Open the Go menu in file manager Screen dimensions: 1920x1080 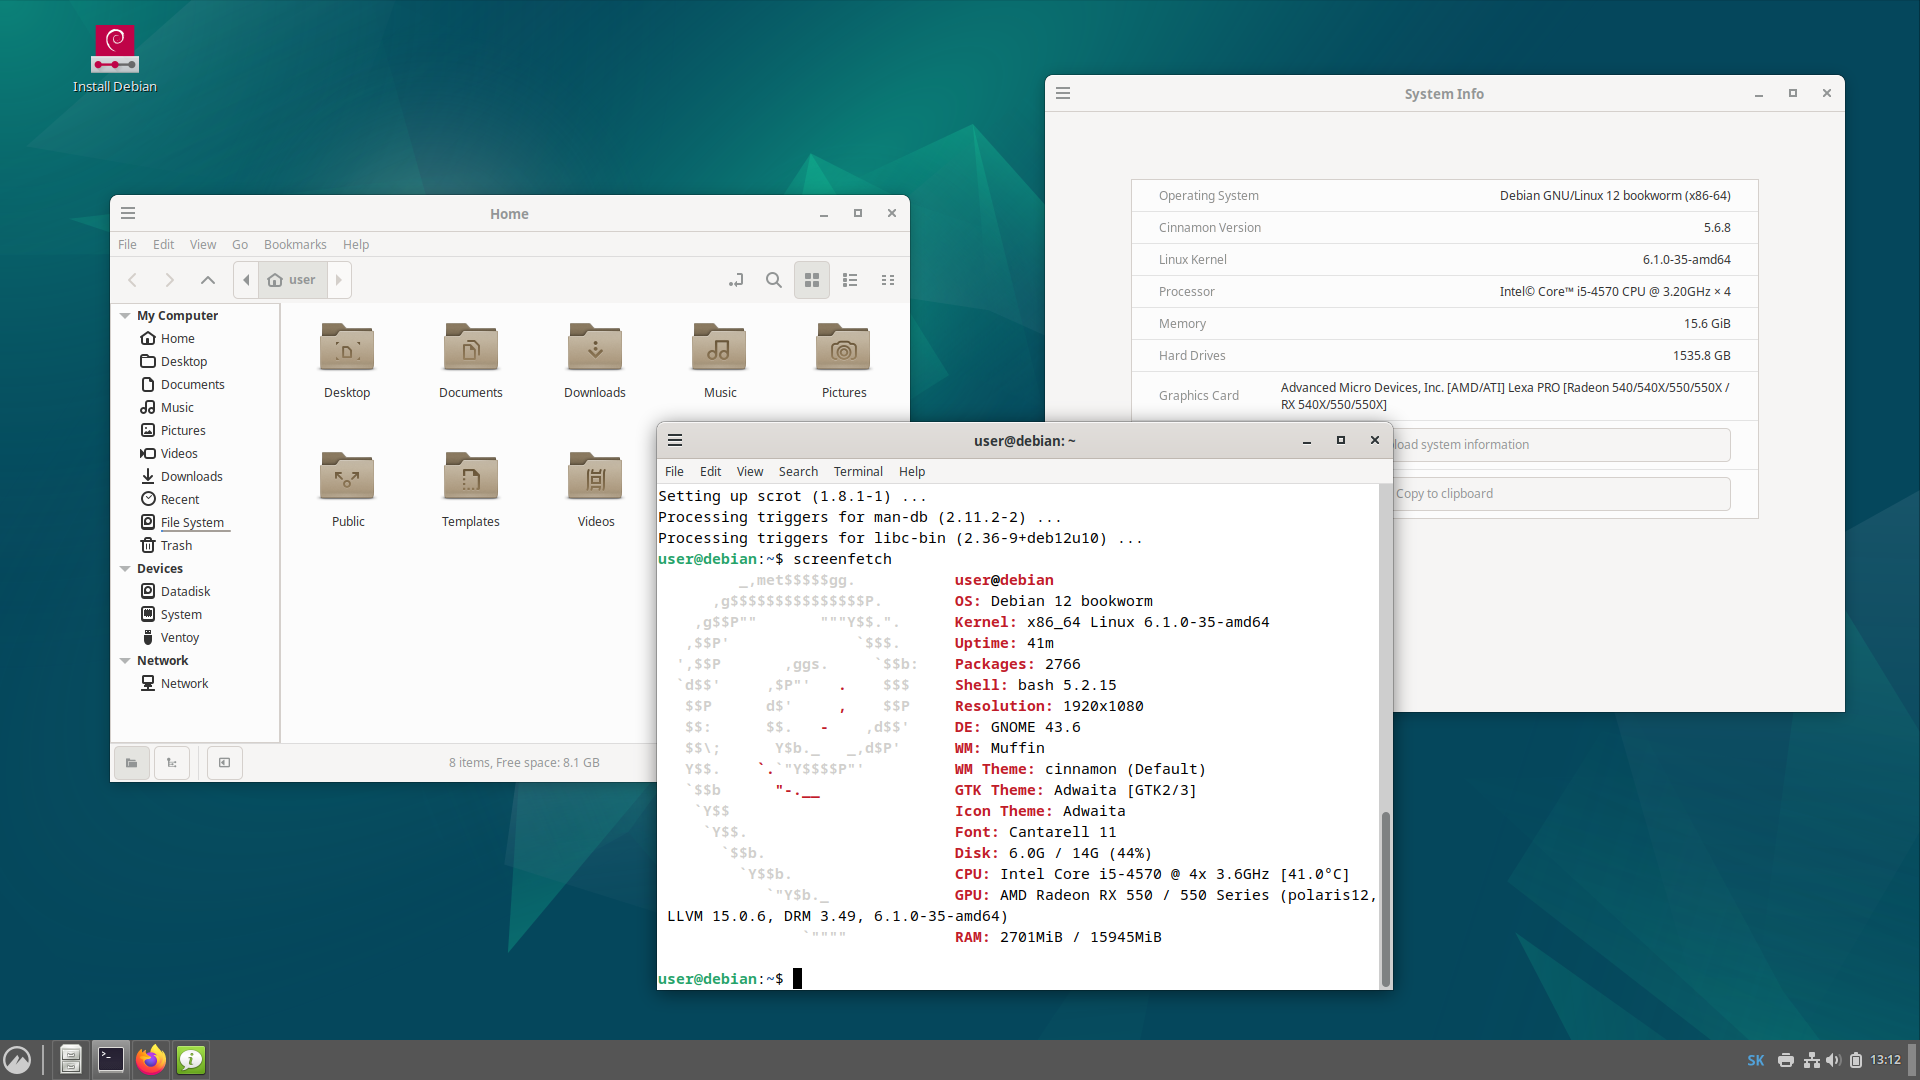[x=240, y=245]
